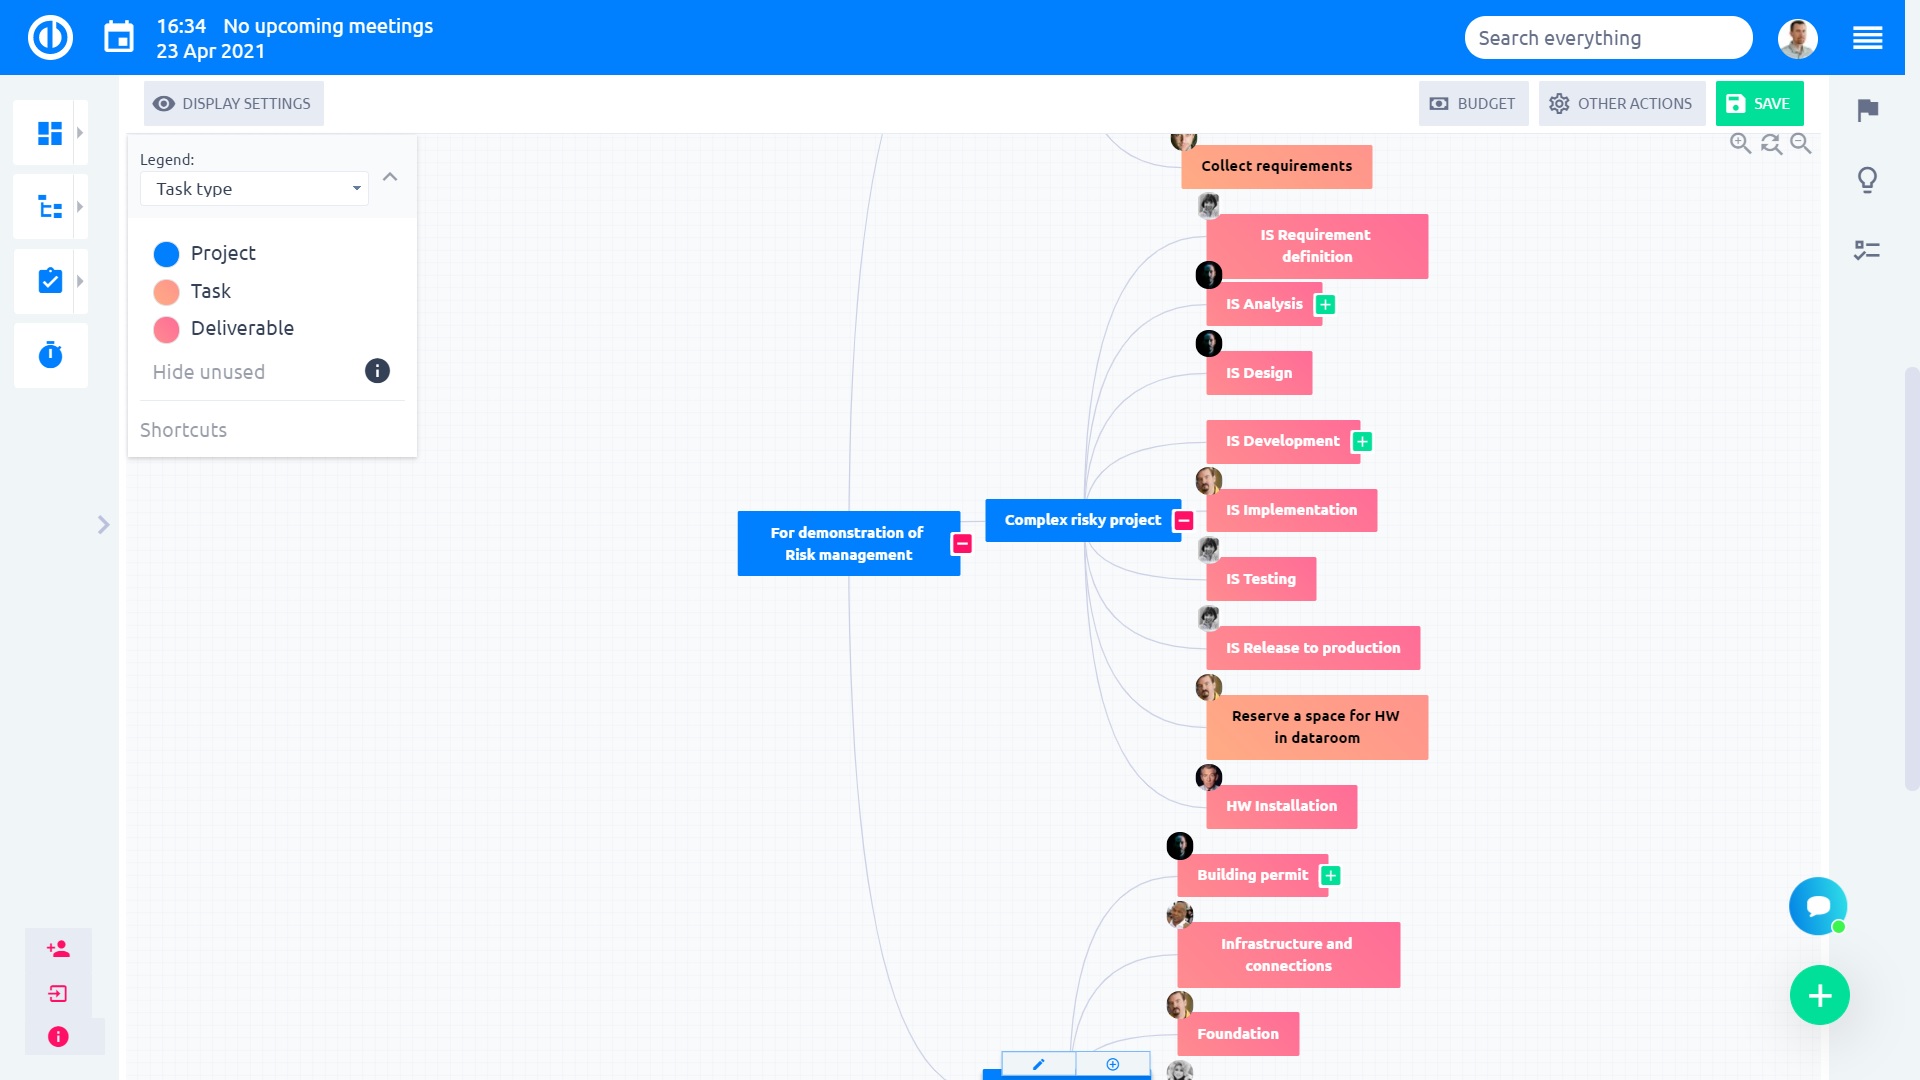The height and width of the screenshot is (1080, 1920).
Task: Open the hamburger main menu
Action: [1867, 38]
